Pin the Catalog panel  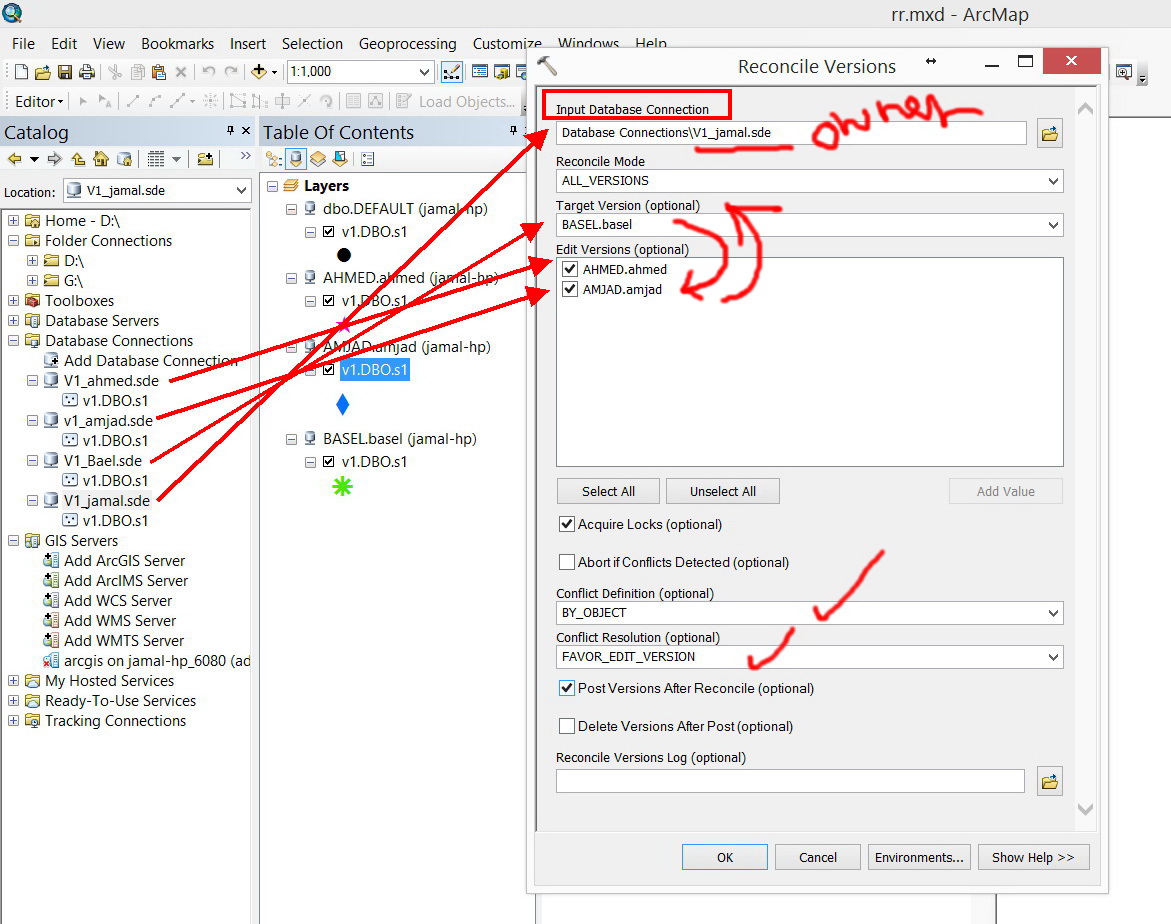(x=231, y=131)
